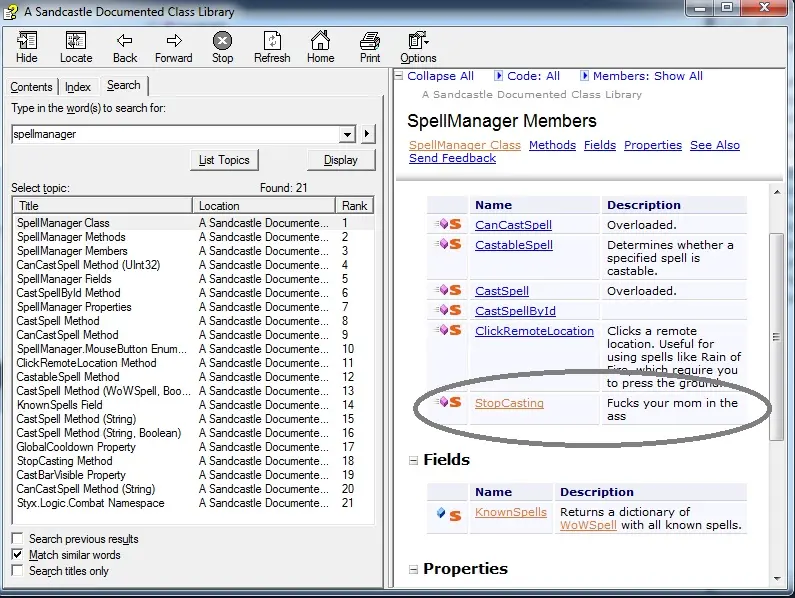This screenshot has height=598, width=795.
Task: Open the search term dropdown arrow
Action: click(x=347, y=134)
